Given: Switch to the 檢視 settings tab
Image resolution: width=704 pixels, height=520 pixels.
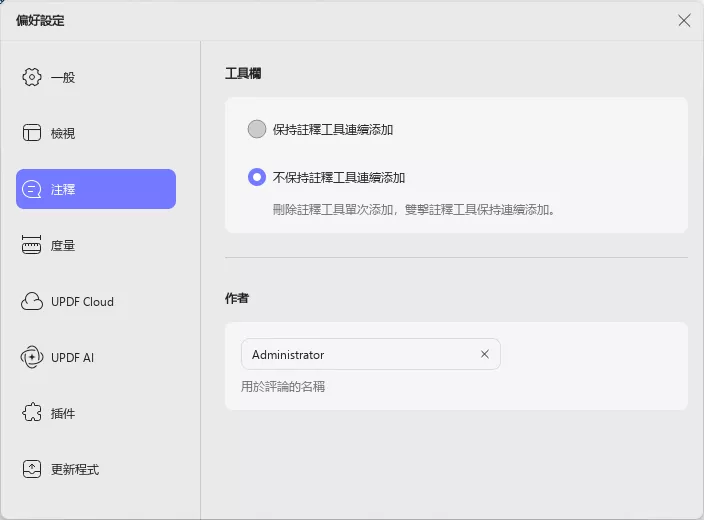Looking at the screenshot, I should (96, 133).
